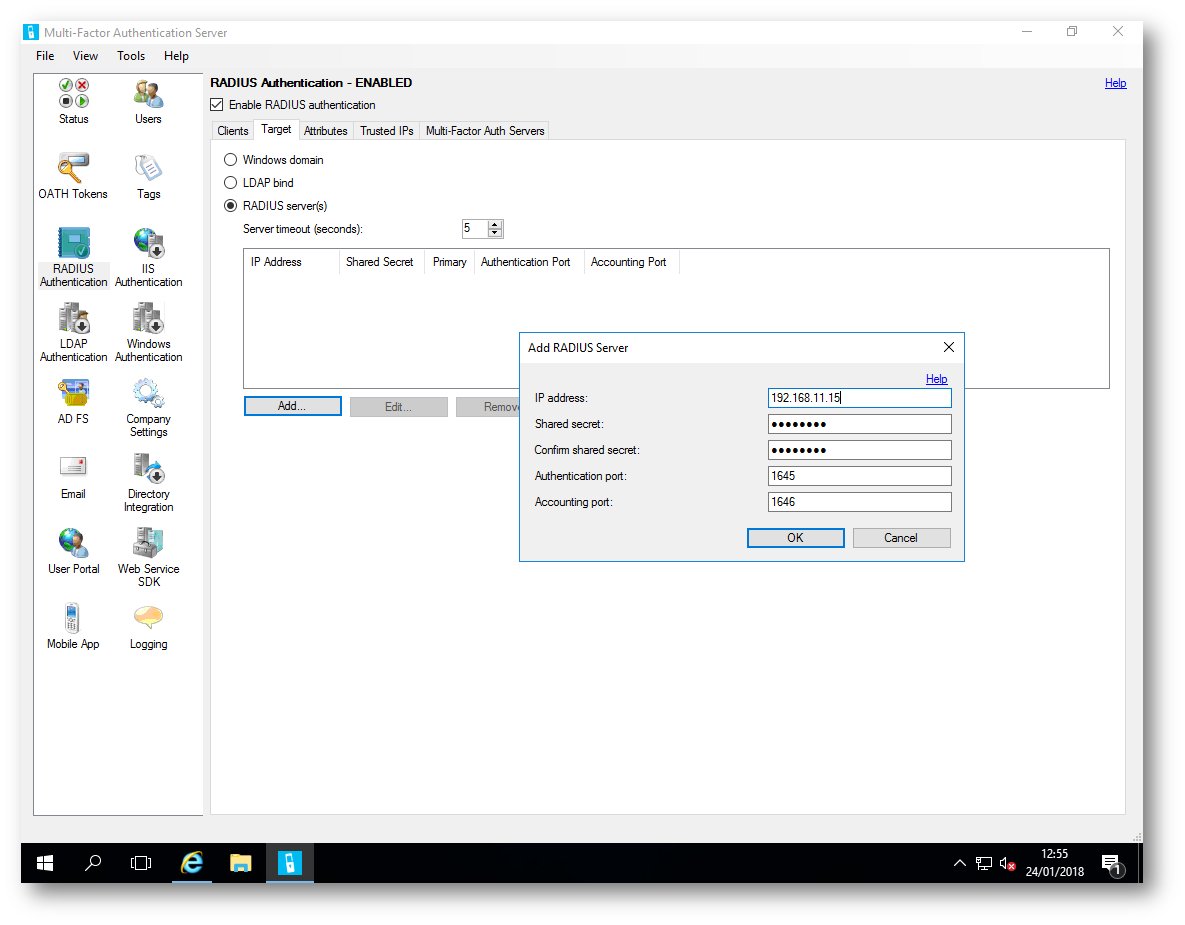Switch to the Target tab
This screenshot has width=1185, height=925.
coord(276,129)
